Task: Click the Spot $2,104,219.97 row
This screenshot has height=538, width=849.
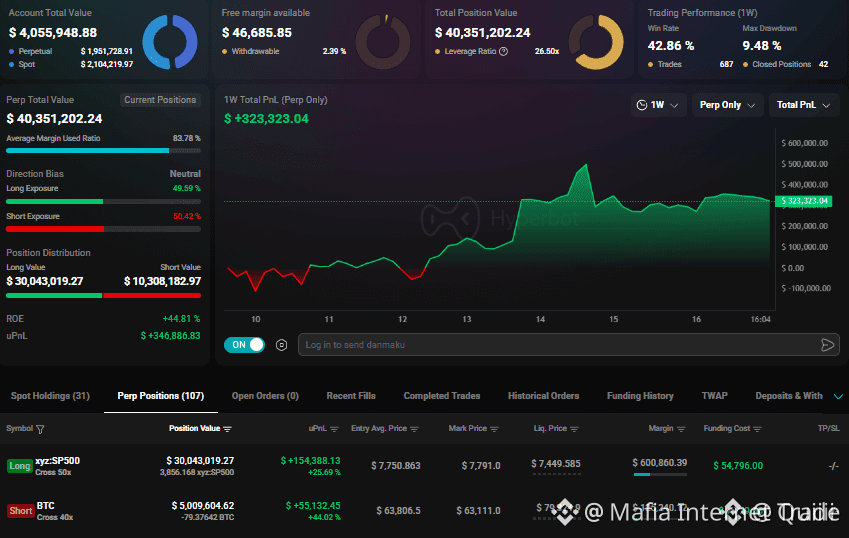Action: coord(71,64)
